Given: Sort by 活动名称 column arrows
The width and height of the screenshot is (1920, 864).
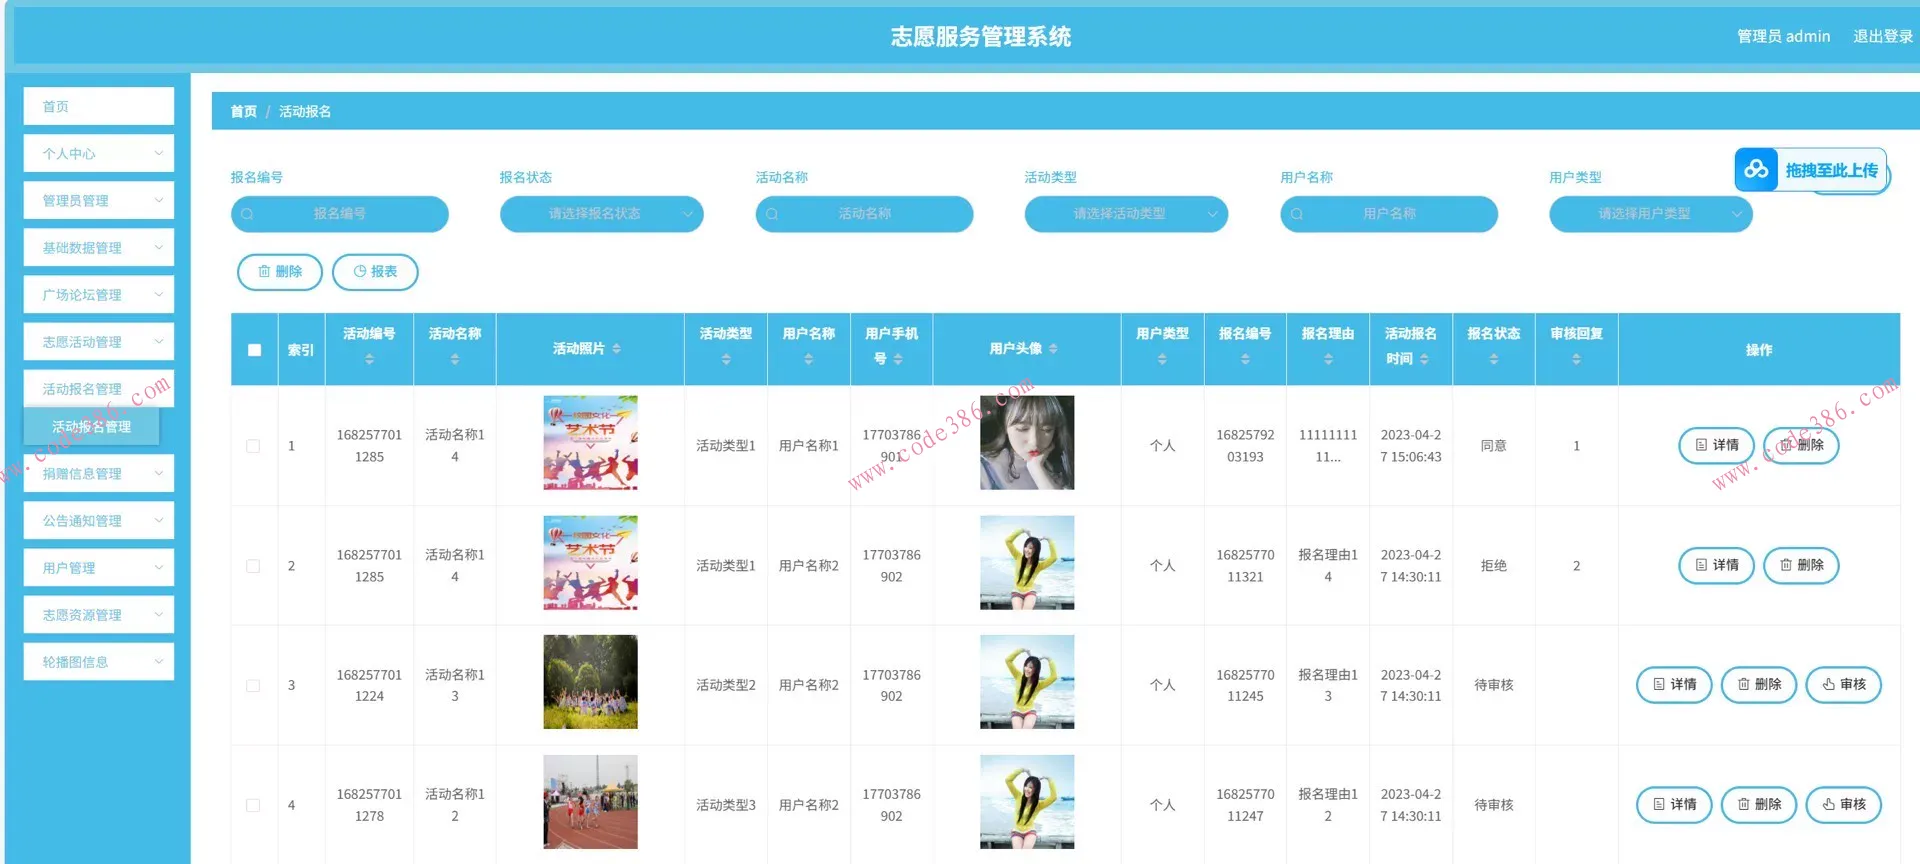Looking at the screenshot, I should (x=455, y=359).
